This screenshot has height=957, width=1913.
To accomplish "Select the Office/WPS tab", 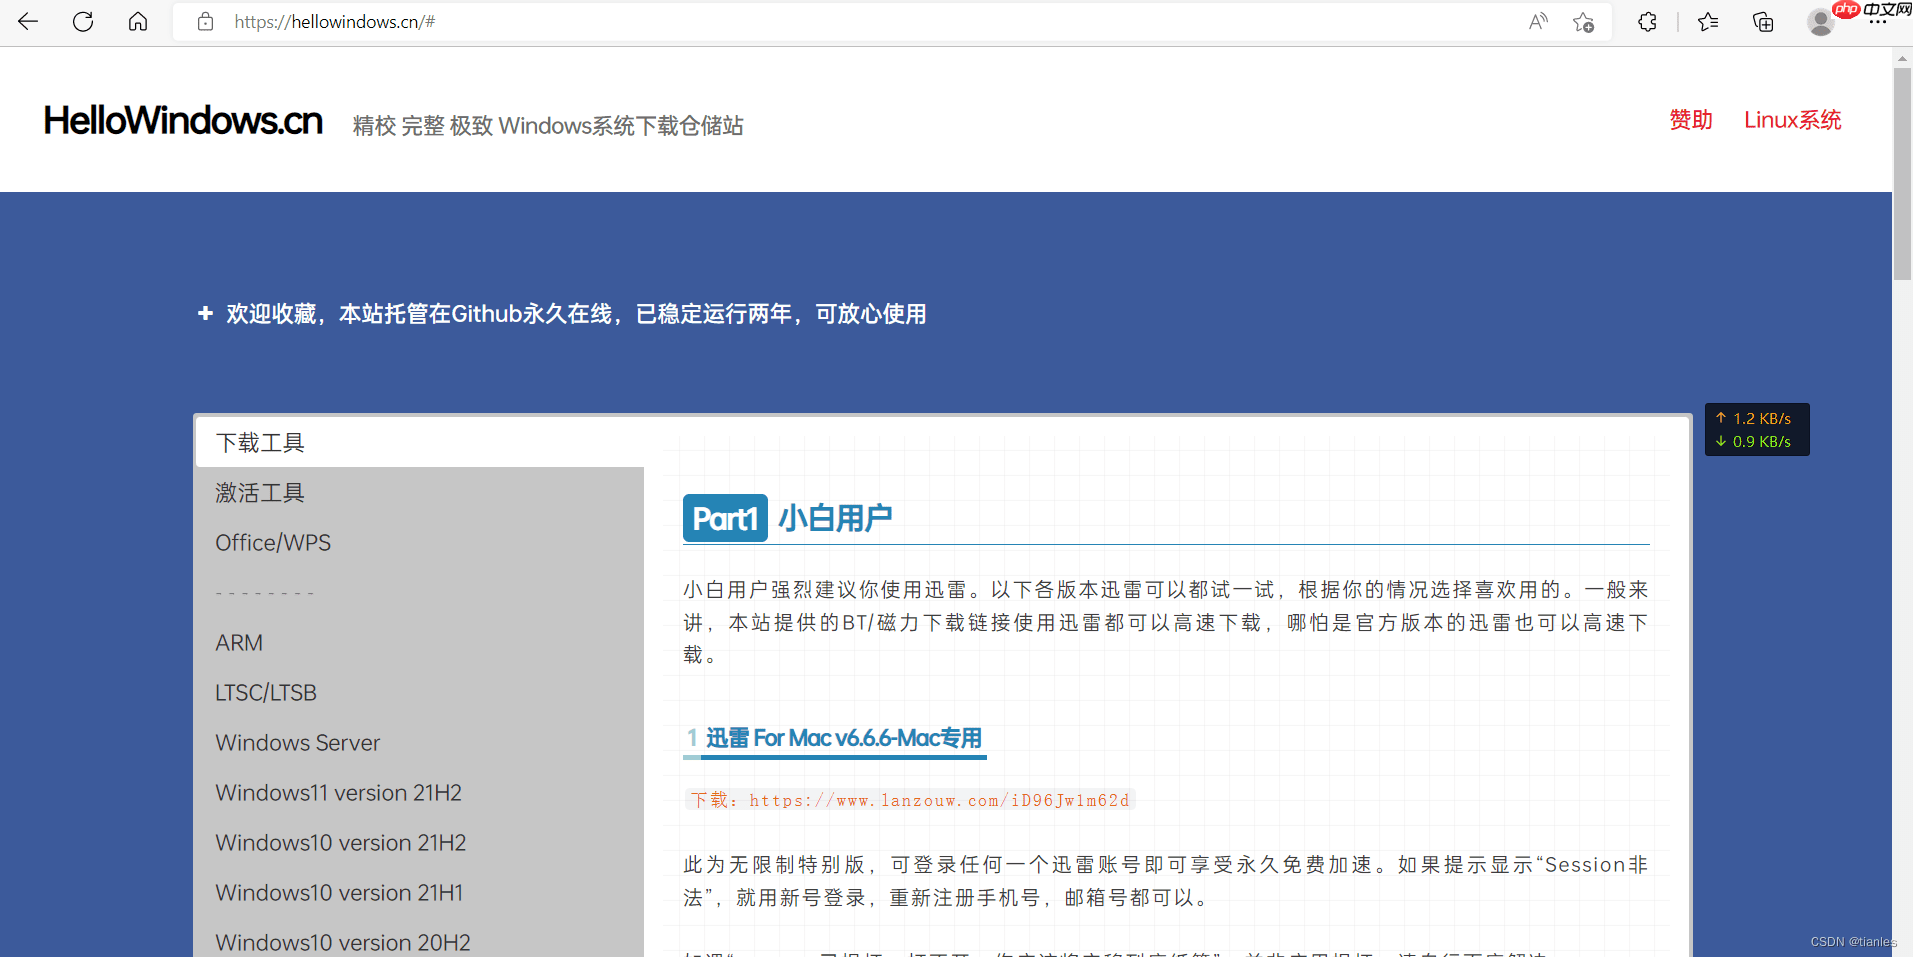I will [420, 542].
